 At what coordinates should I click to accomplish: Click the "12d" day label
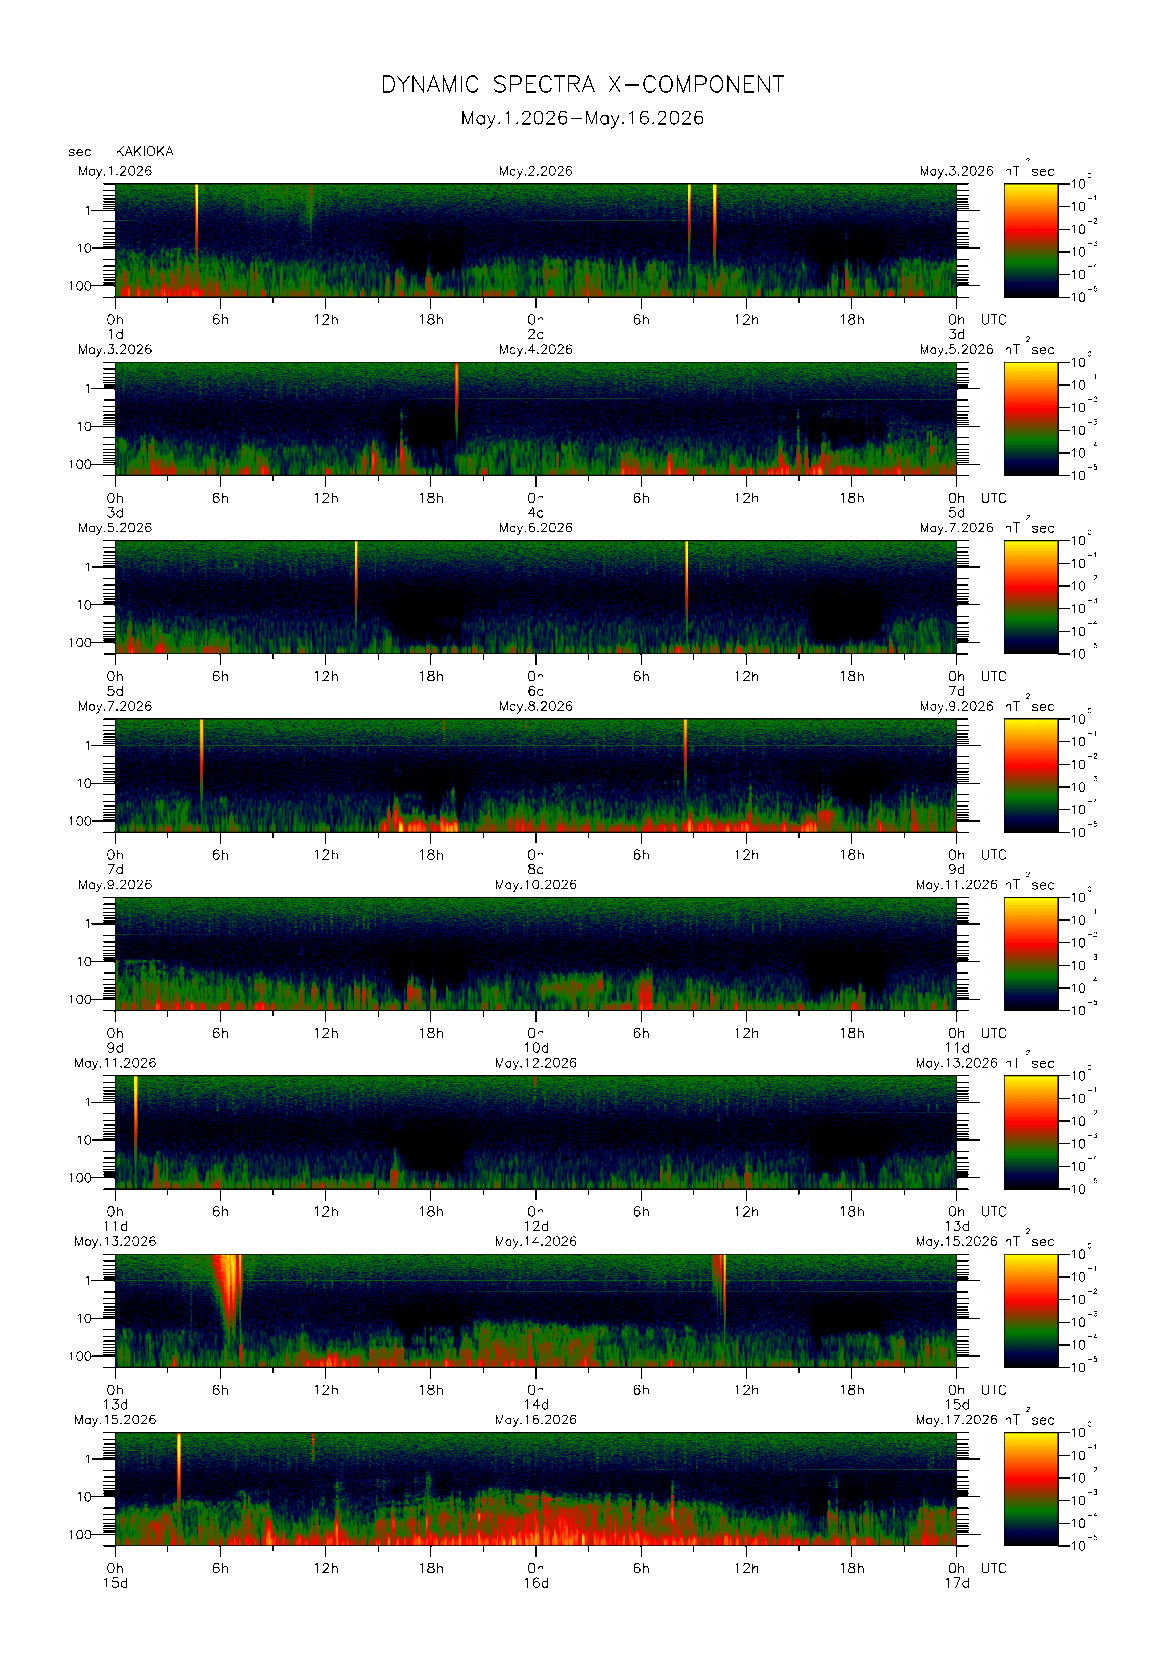(536, 1226)
